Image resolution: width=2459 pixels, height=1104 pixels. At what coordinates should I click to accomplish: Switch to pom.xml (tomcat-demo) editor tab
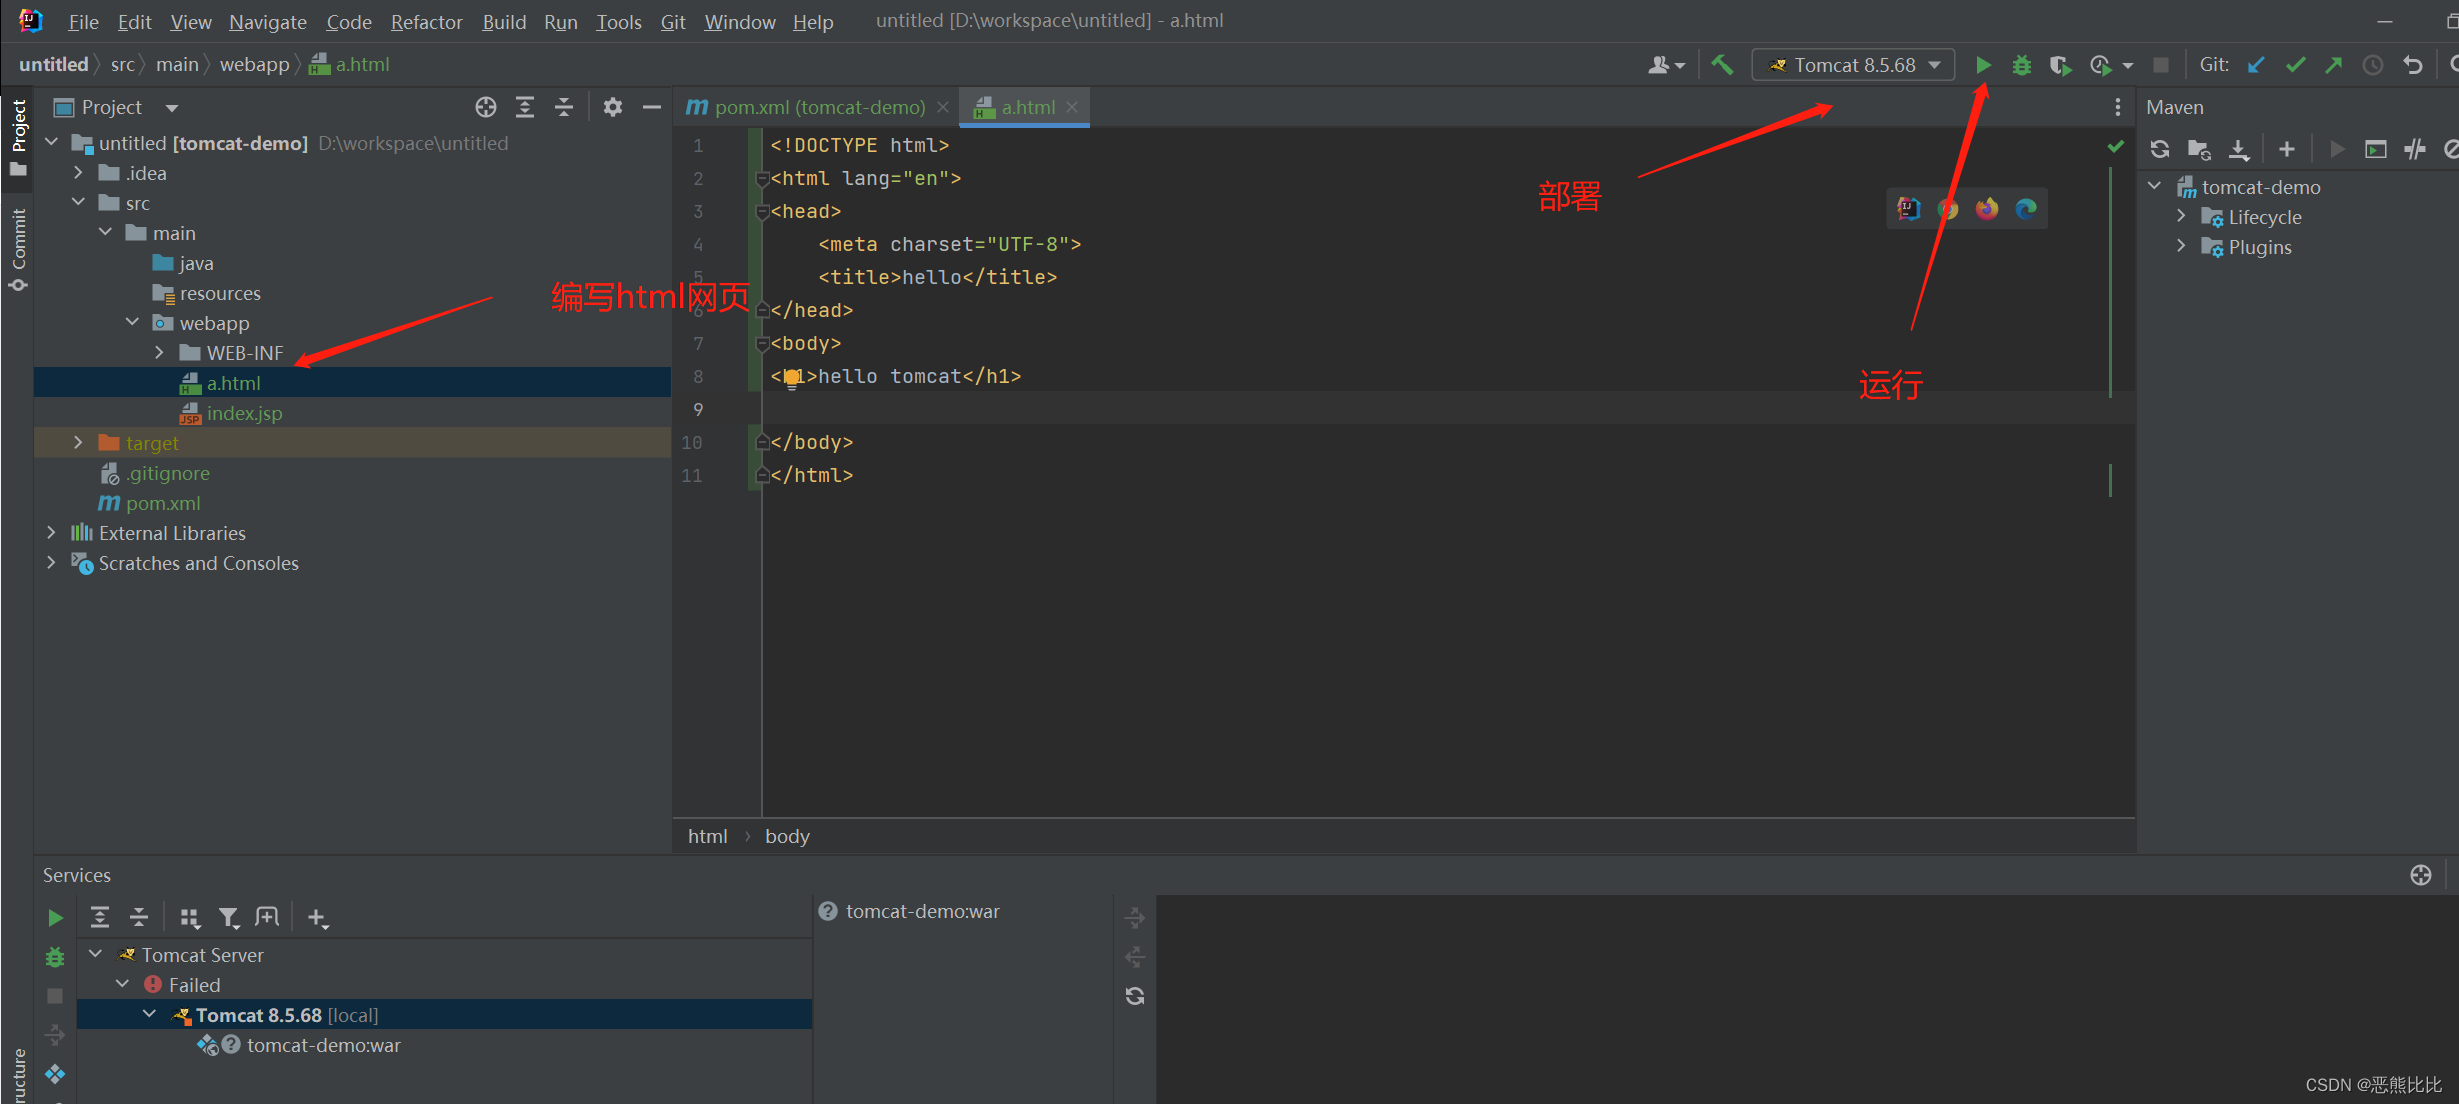(x=818, y=107)
